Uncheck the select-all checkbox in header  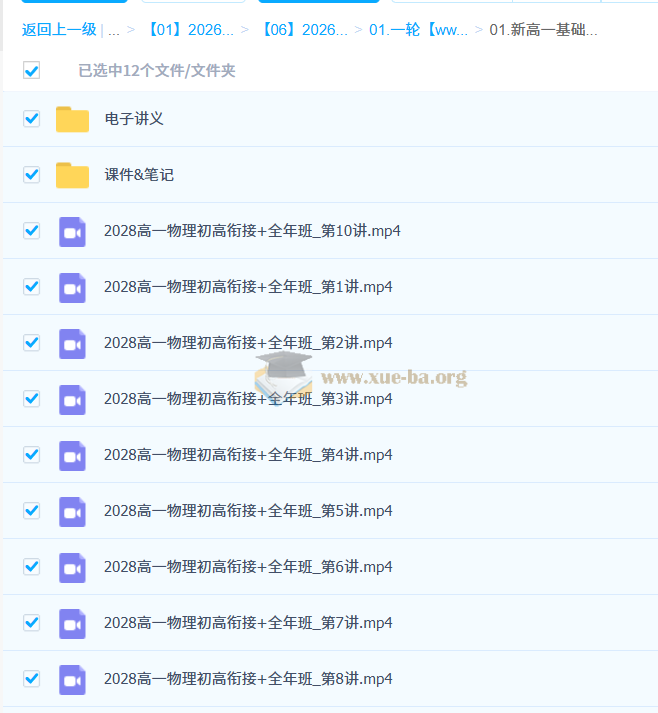(31, 71)
